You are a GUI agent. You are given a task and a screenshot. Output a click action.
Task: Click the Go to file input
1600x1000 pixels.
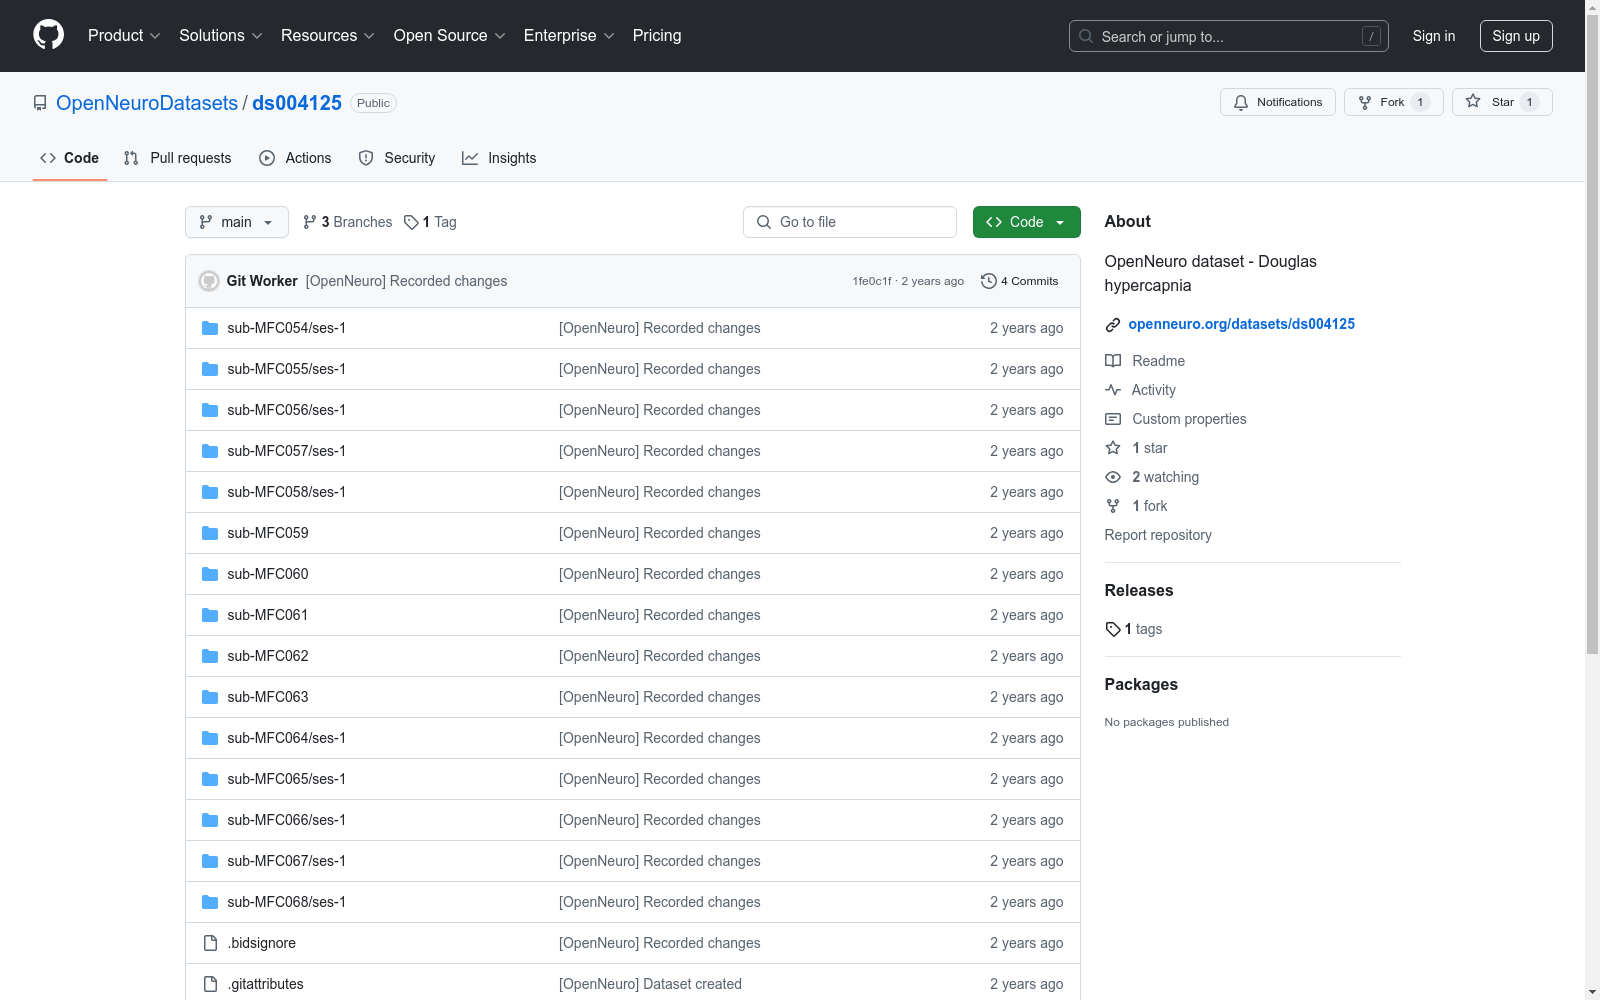850,222
